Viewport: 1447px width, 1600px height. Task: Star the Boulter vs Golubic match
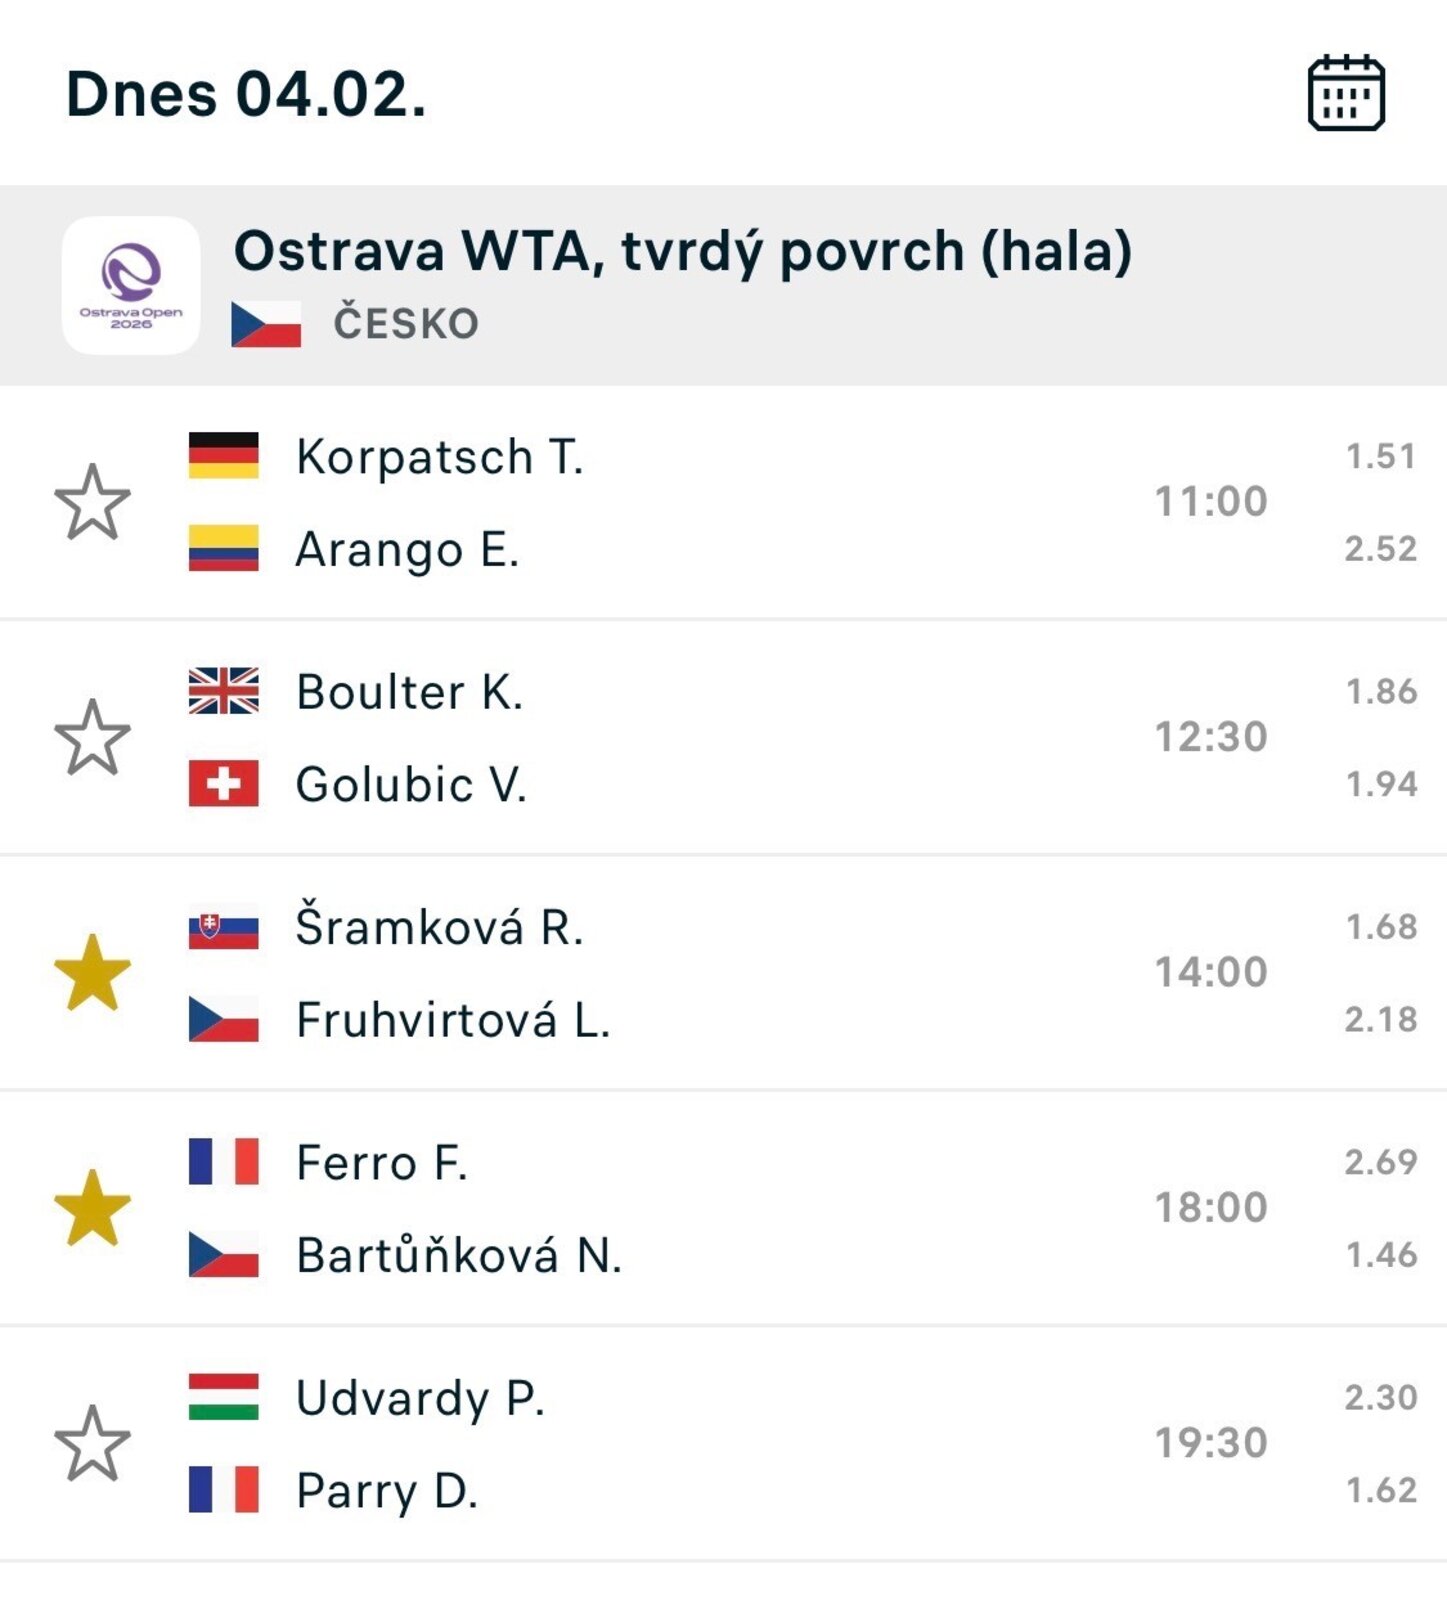[92, 737]
